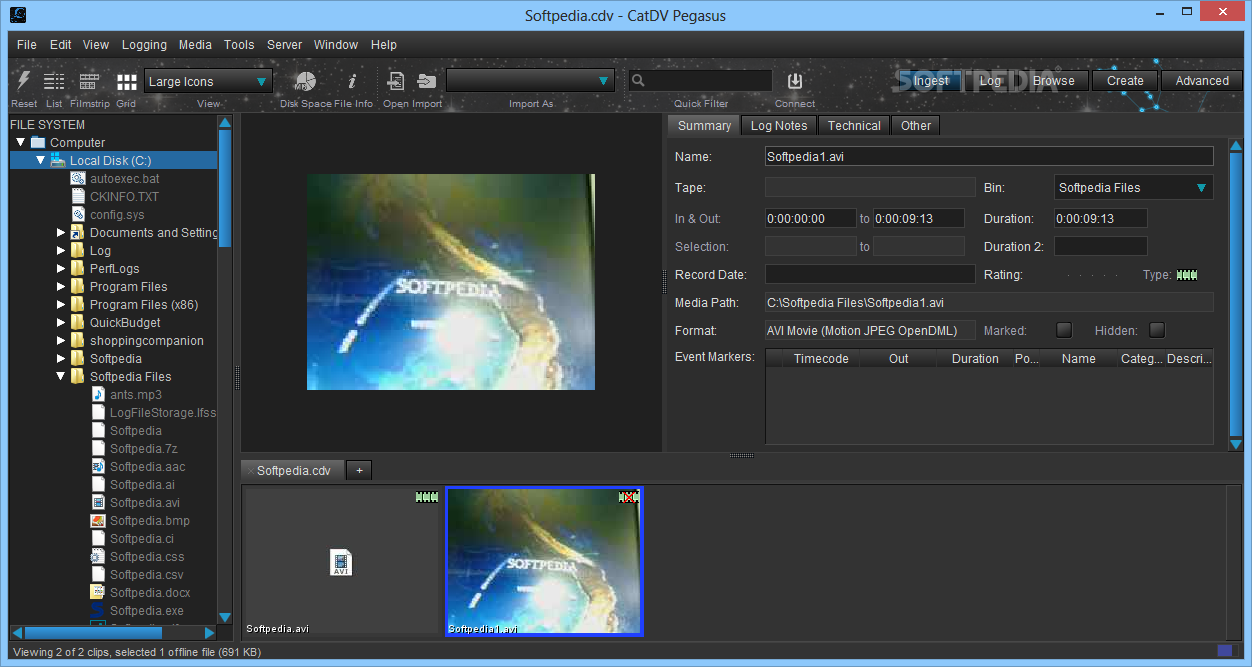Collapse the Softpedia Files folder

pyautogui.click(x=61, y=376)
